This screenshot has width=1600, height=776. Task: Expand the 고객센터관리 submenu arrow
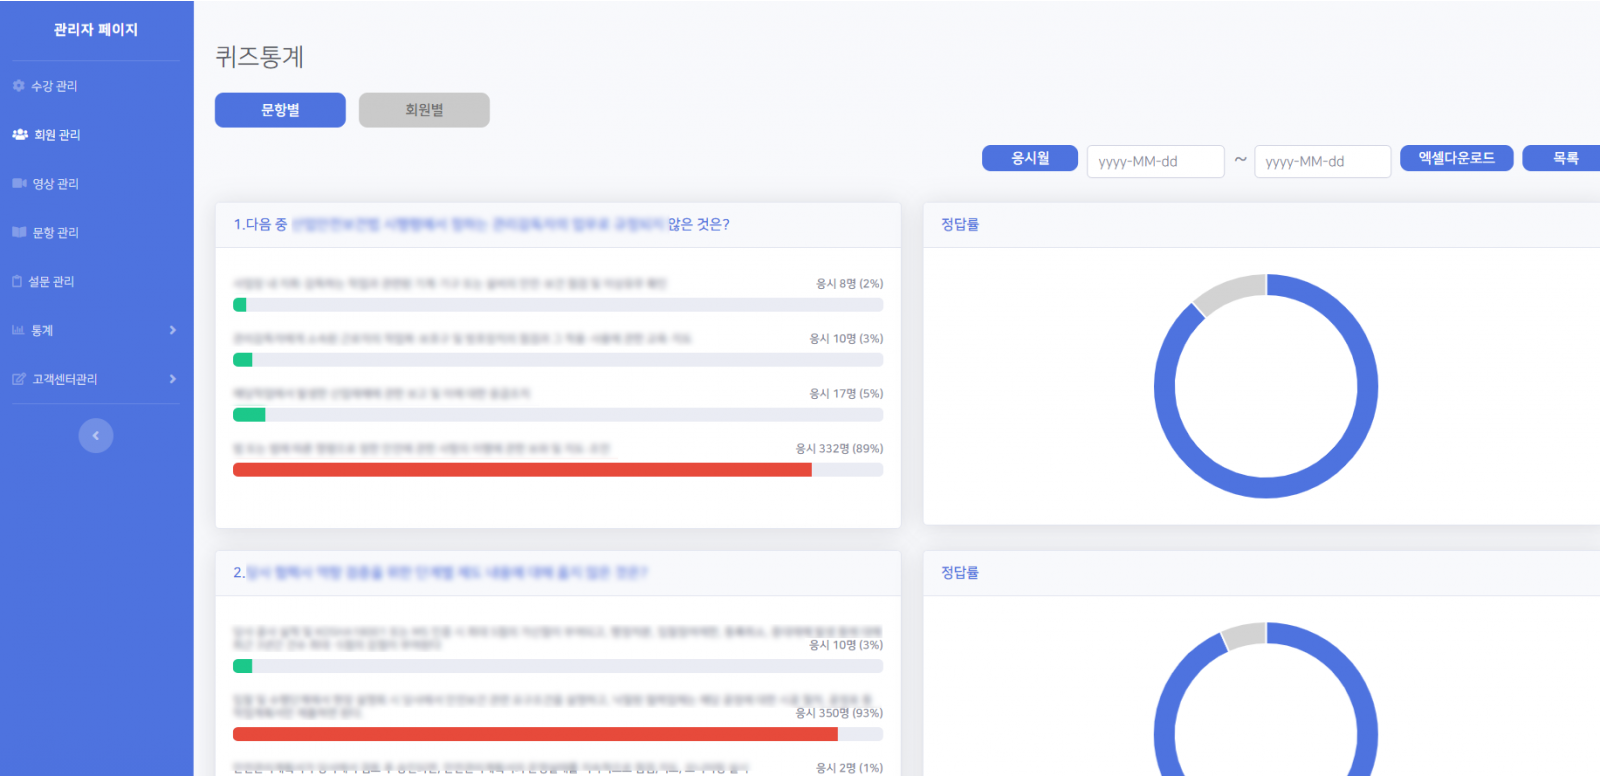pos(172,379)
